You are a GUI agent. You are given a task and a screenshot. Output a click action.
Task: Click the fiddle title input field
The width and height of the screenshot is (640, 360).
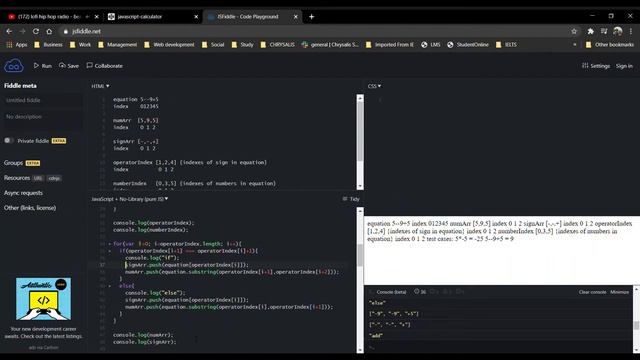pos(43,100)
